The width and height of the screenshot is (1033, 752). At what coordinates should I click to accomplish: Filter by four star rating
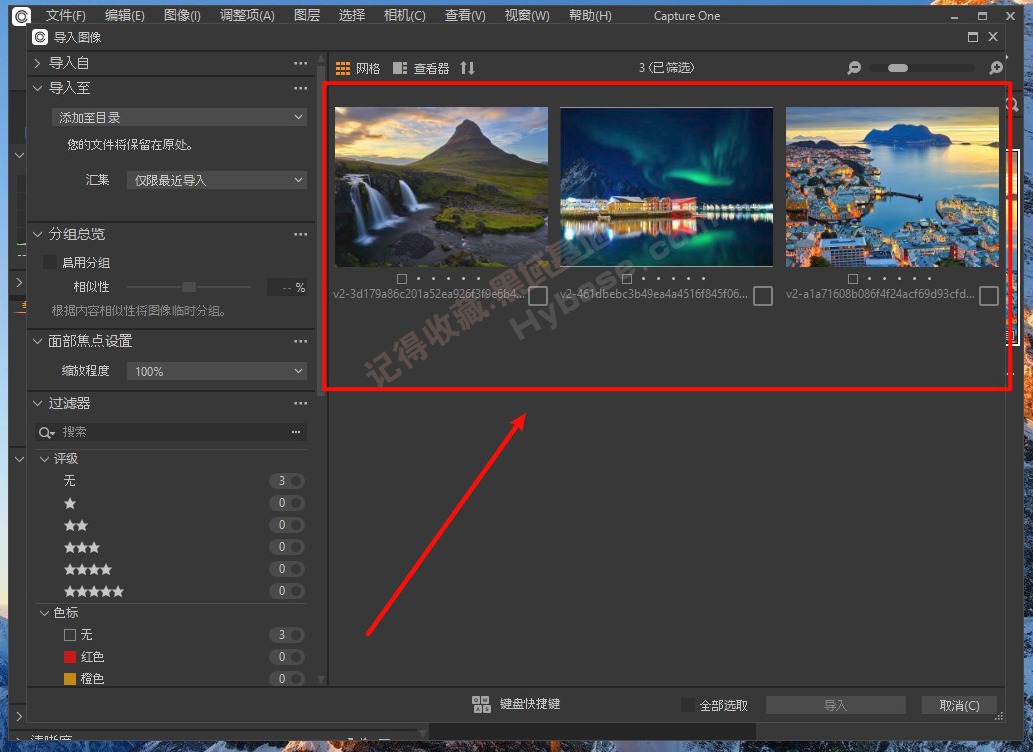tap(88, 569)
